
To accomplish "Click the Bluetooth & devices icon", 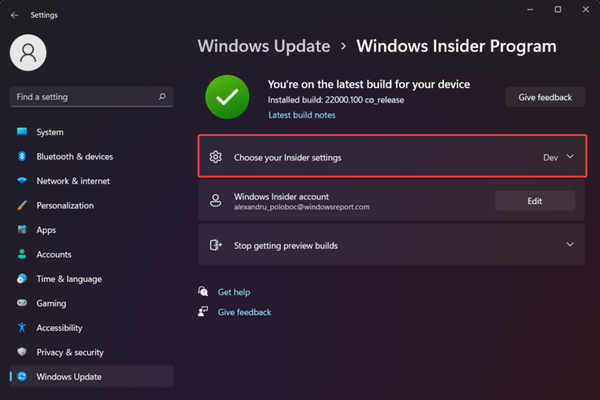I will pos(21,157).
